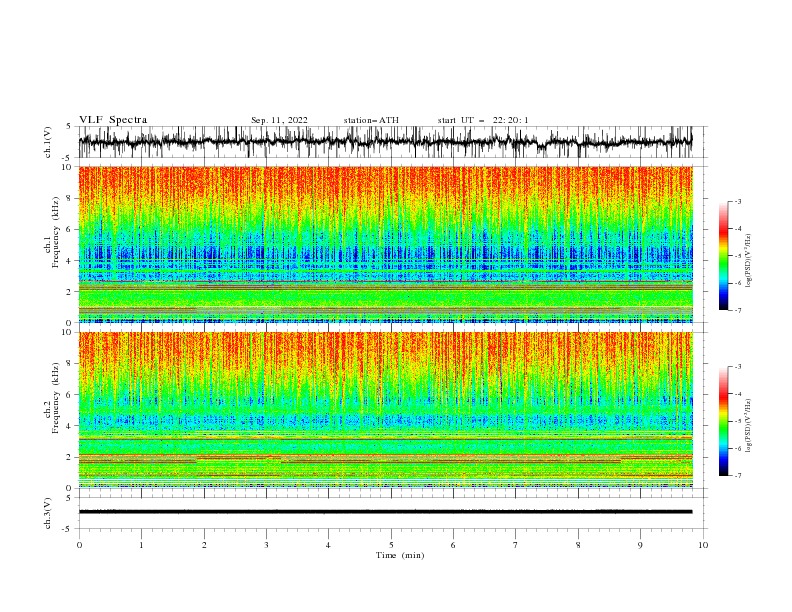Viewport: 792px width, 612px height.
Task: Click "-5" tick on ch.3(V) axis
Action: [68, 529]
